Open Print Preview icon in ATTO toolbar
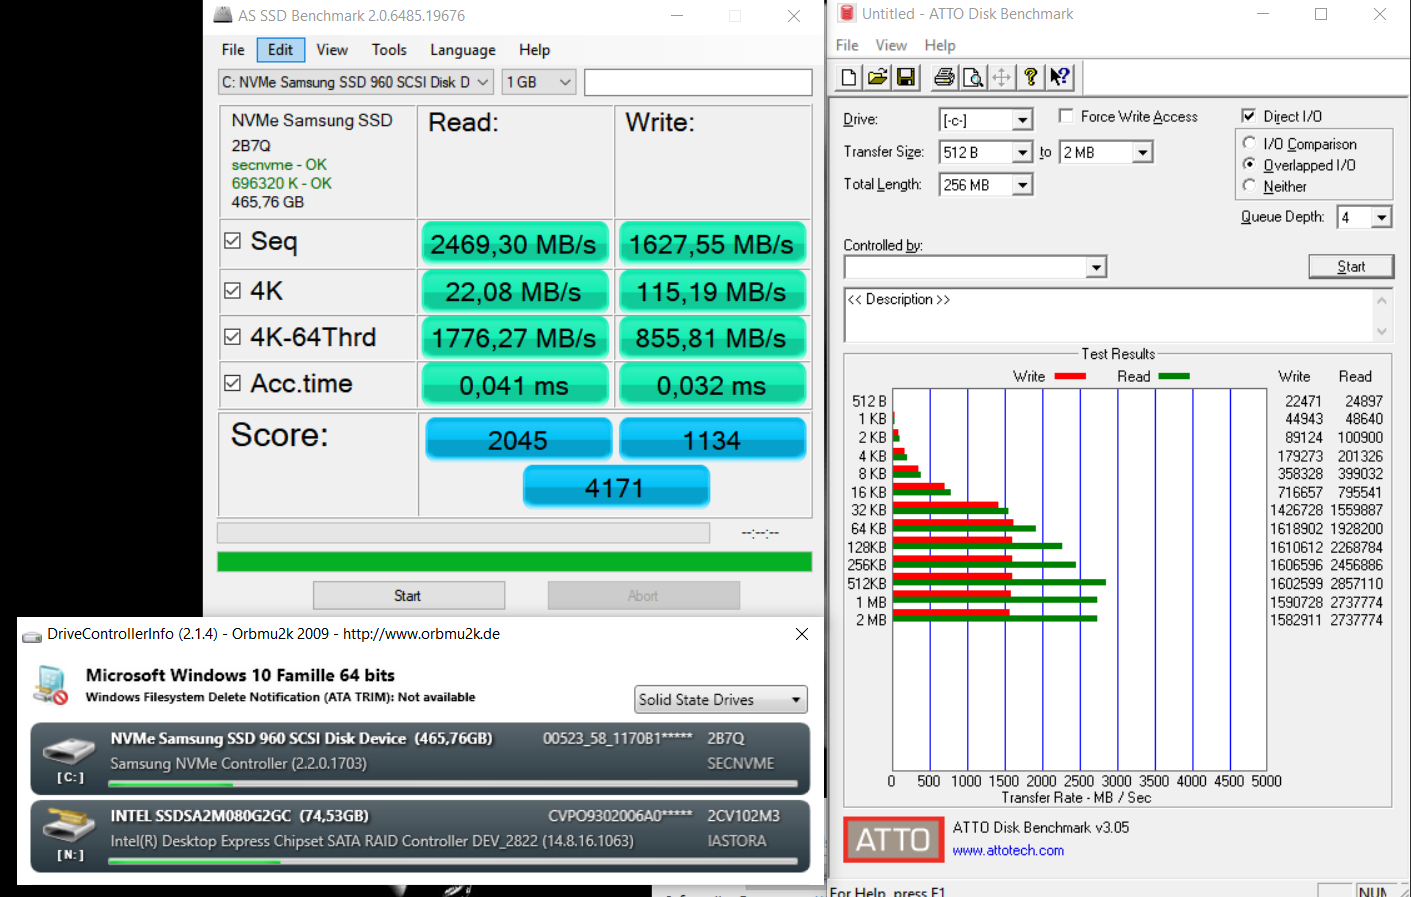 [x=972, y=77]
